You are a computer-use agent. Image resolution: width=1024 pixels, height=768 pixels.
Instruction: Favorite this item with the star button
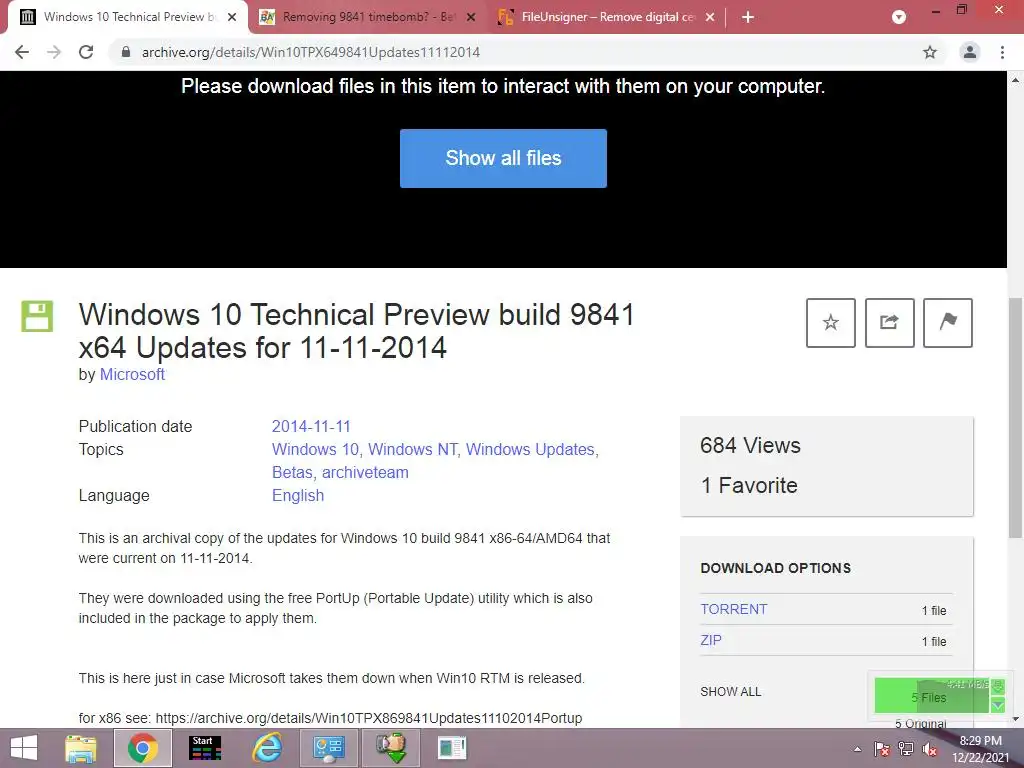[831, 323]
